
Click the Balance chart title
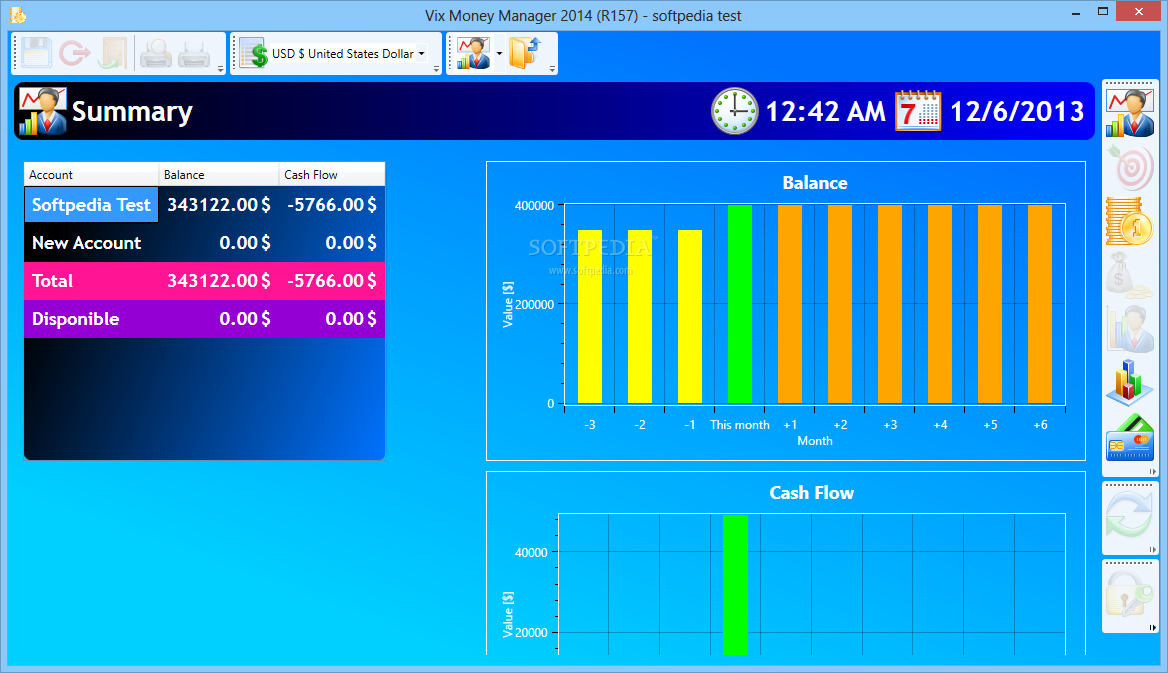click(x=815, y=183)
